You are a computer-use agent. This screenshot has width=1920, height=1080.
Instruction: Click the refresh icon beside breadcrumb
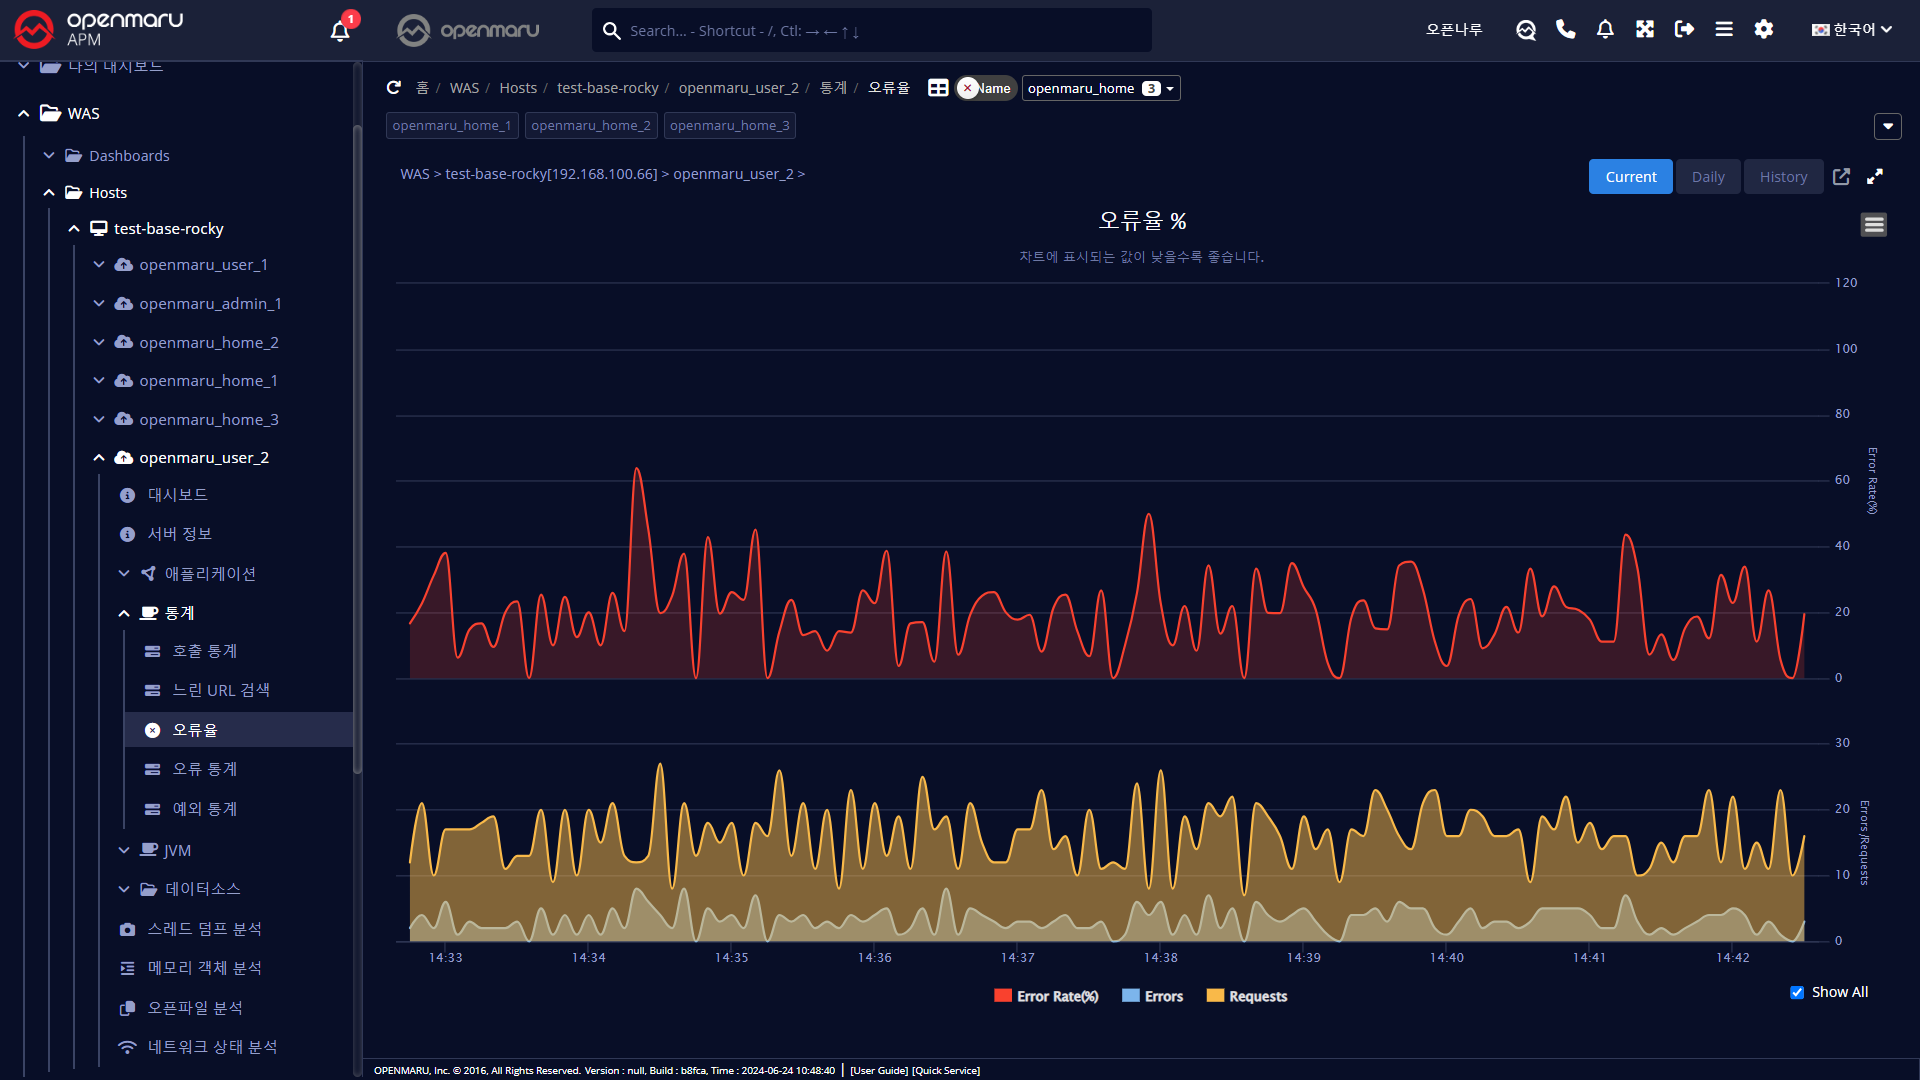tap(394, 88)
